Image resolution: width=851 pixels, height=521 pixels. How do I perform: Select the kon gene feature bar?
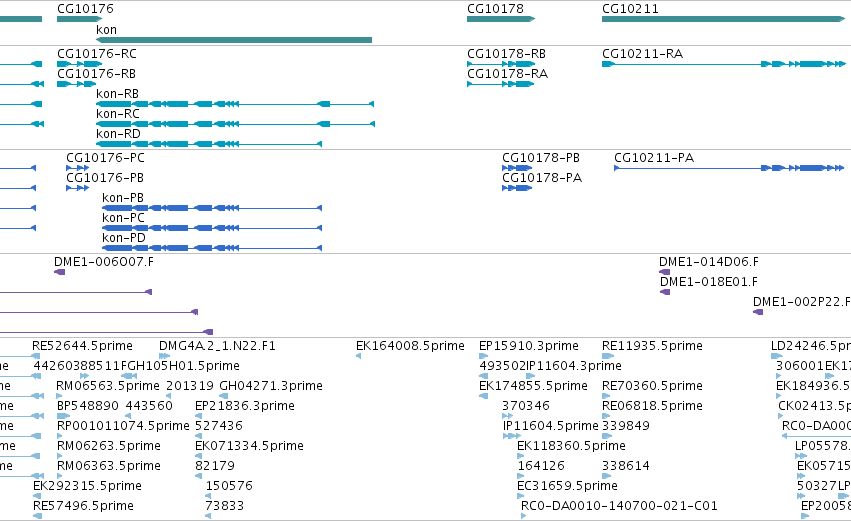234,40
